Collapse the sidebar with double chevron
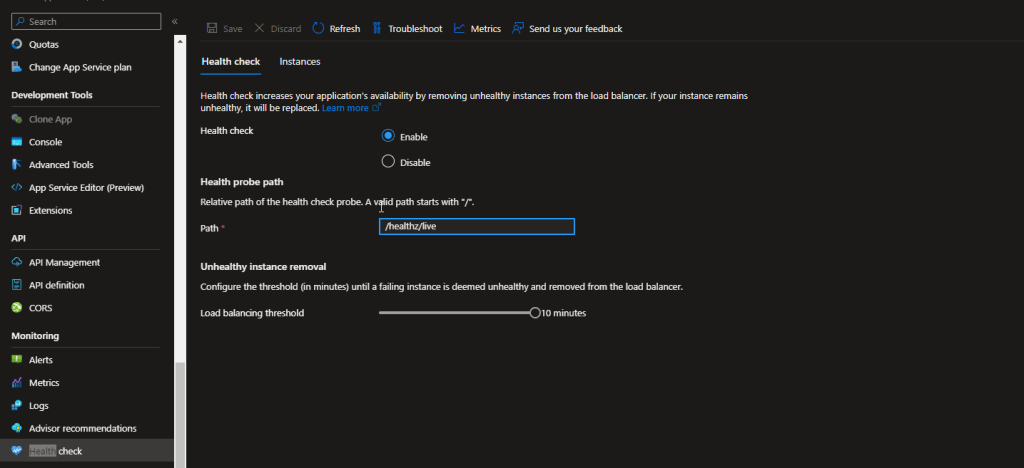Viewport: 1024px width, 468px height. (175, 21)
